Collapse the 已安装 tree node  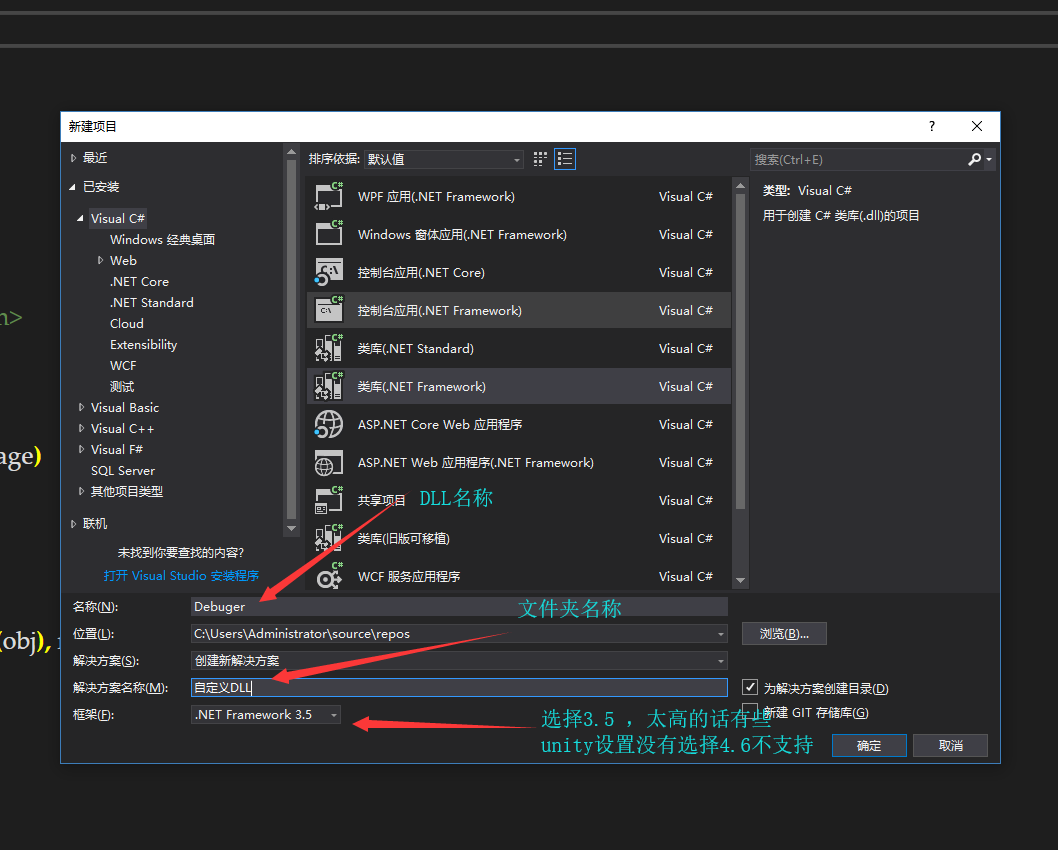click(x=73, y=187)
